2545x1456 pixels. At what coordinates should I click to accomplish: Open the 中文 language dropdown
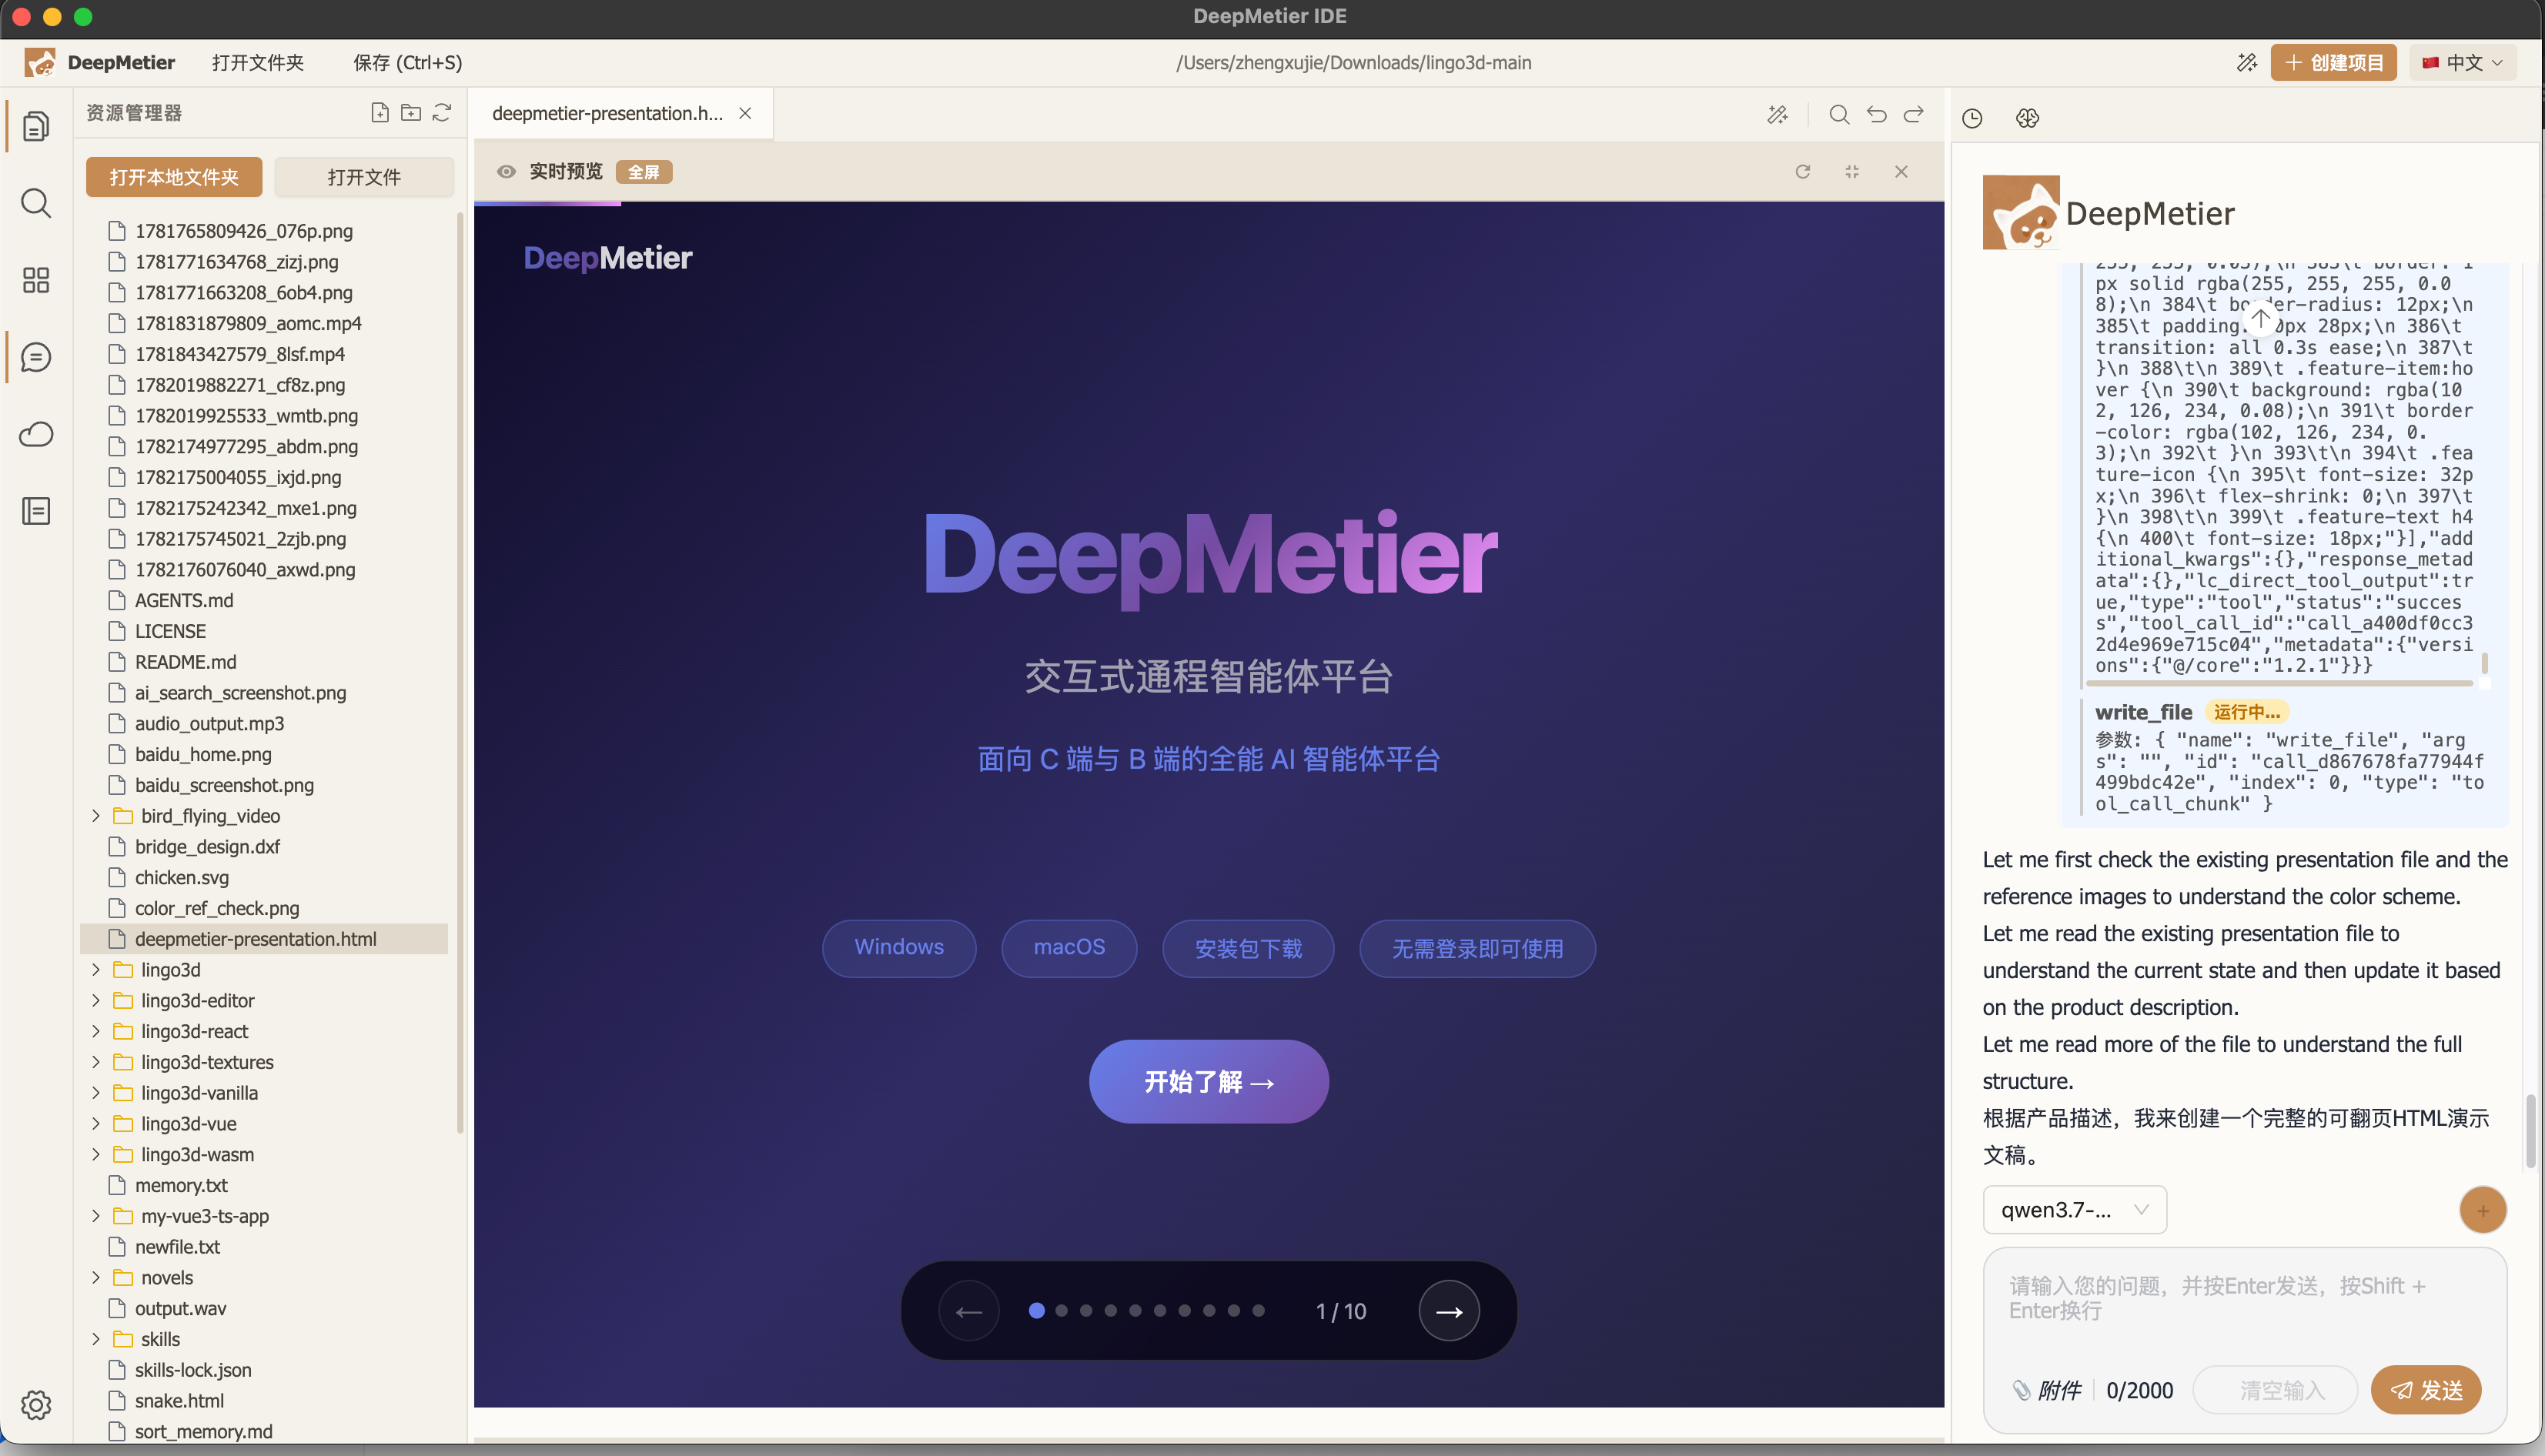[2462, 63]
